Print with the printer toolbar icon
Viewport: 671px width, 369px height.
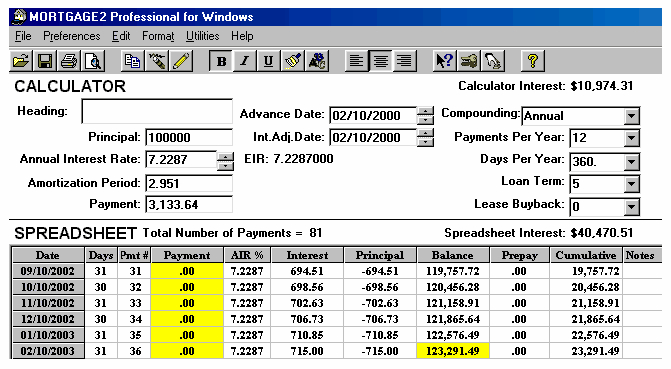point(68,61)
